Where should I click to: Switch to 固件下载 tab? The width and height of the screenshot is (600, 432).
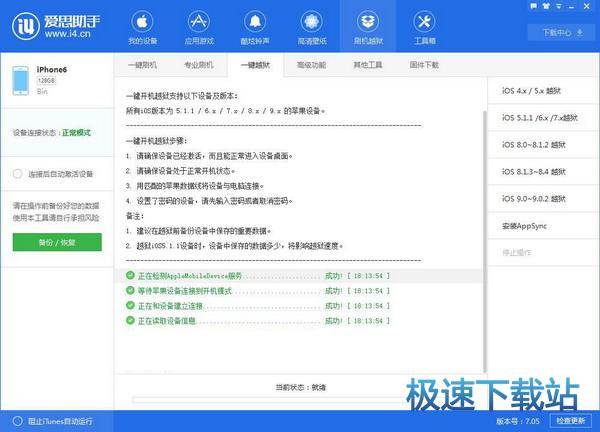(x=424, y=65)
